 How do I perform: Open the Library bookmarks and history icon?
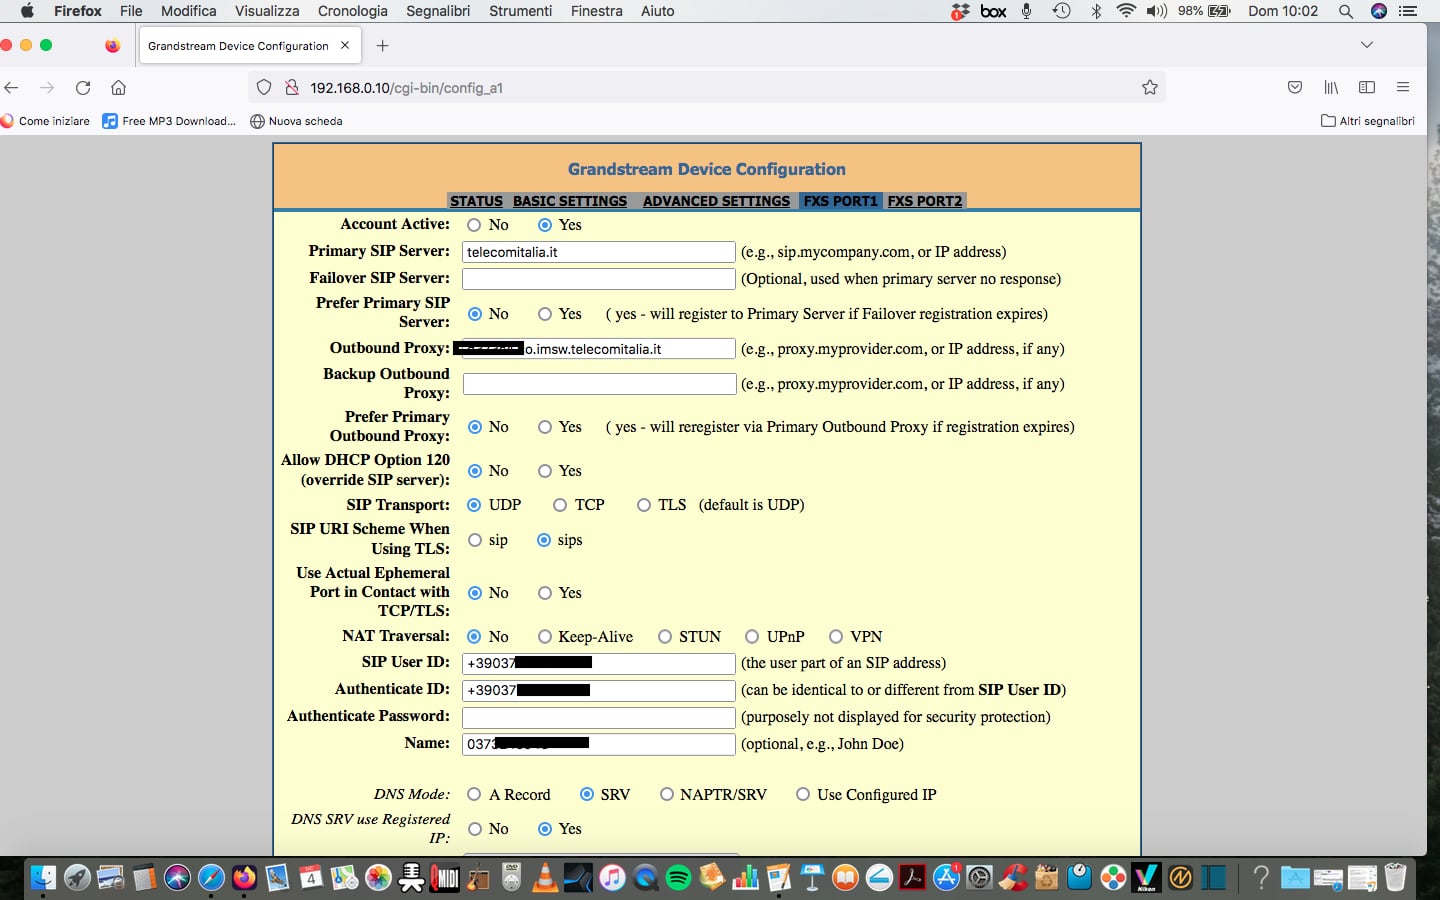point(1331,88)
